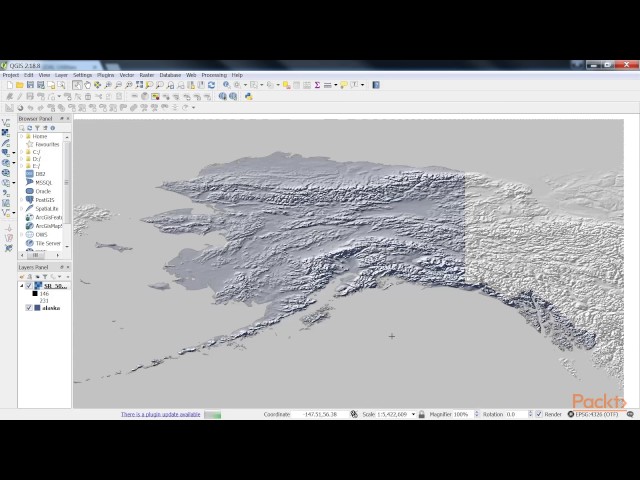This screenshot has height=480, width=640.
Task: Open a project using the yellow folder icon
Action: (20, 85)
